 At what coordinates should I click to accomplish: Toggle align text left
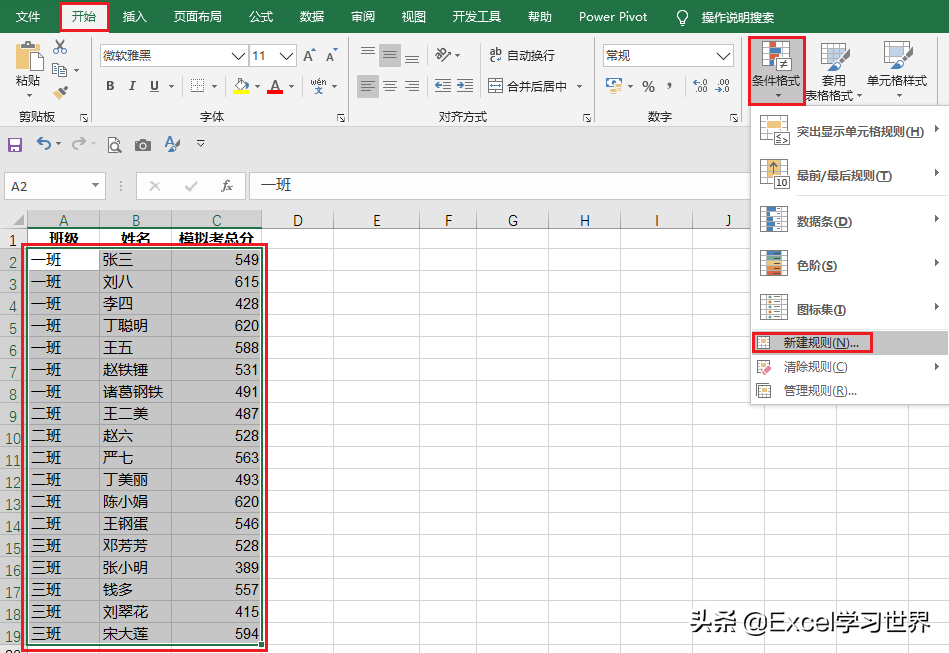click(x=367, y=86)
